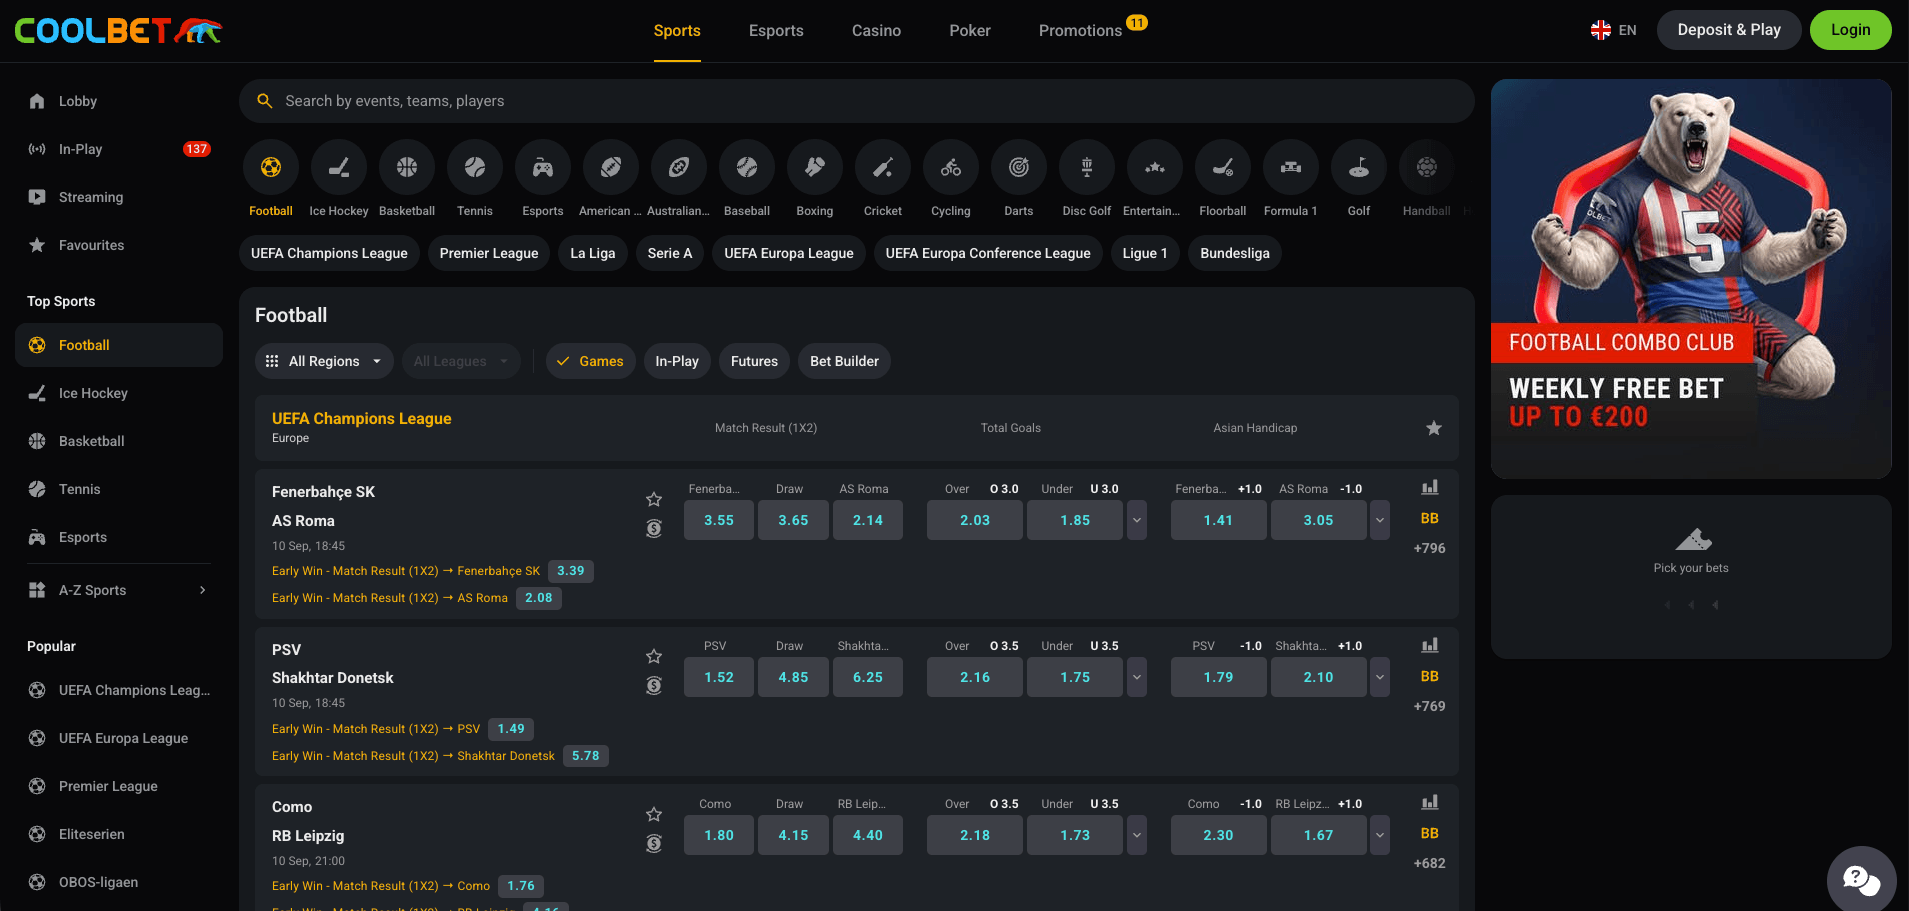Pick the Tennis icon in sports carousel
This screenshot has width=1909, height=911.
pyautogui.click(x=475, y=168)
